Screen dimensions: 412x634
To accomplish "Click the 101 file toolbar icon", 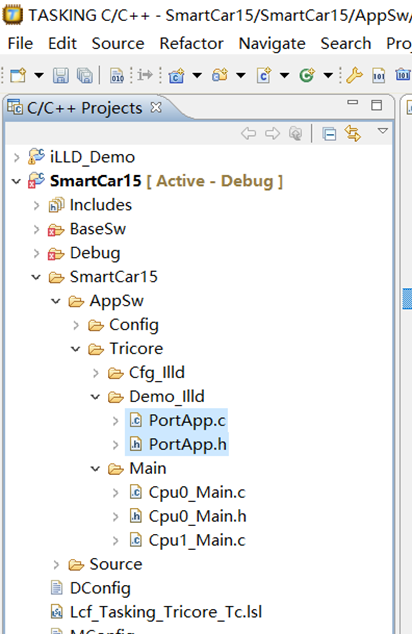I will tap(379, 75).
